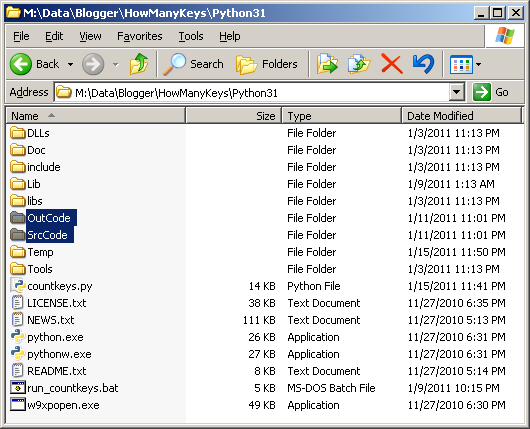Select the libs folder icon
530x429 pixels.
(18, 201)
